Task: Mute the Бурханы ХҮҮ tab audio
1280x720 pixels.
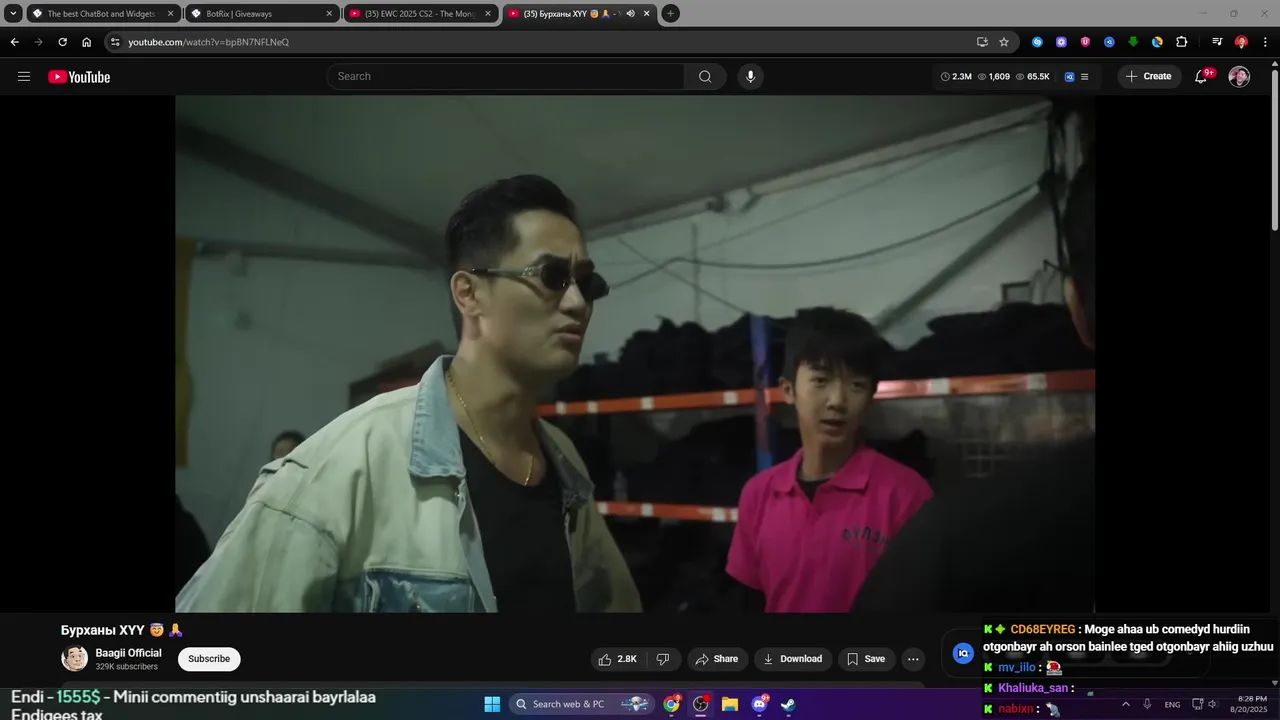Action: pos(630,14)
